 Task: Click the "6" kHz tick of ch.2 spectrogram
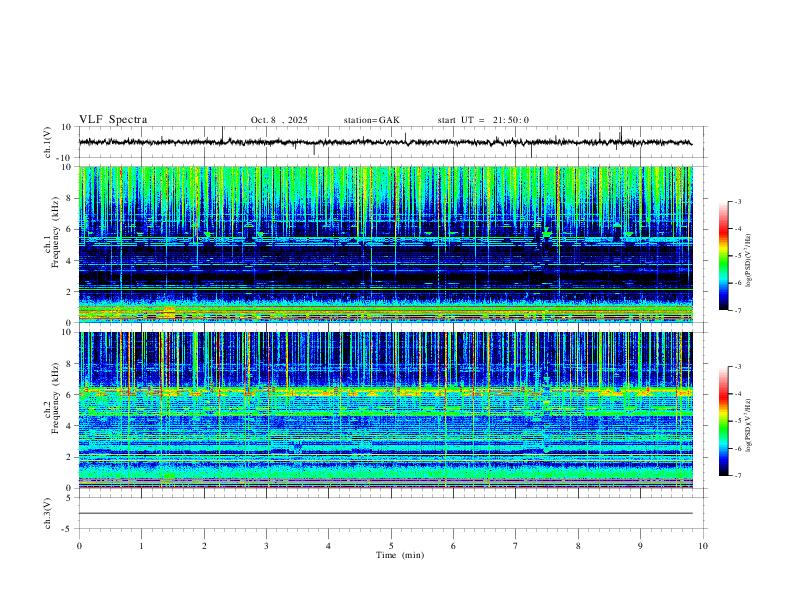(70, 395)
